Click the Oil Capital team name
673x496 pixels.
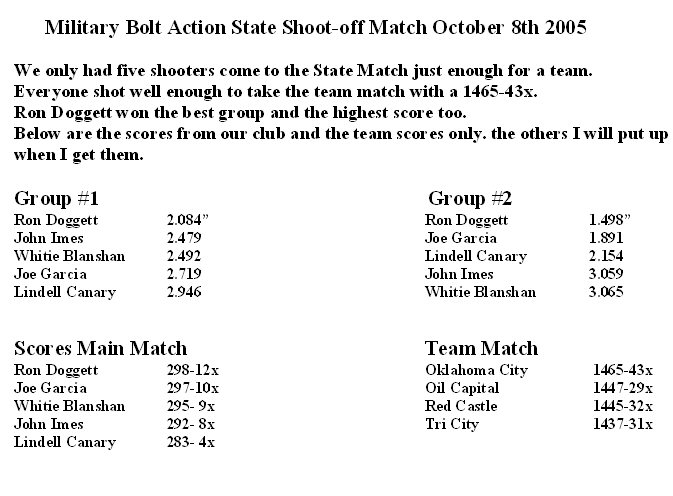tap(461, 387)
